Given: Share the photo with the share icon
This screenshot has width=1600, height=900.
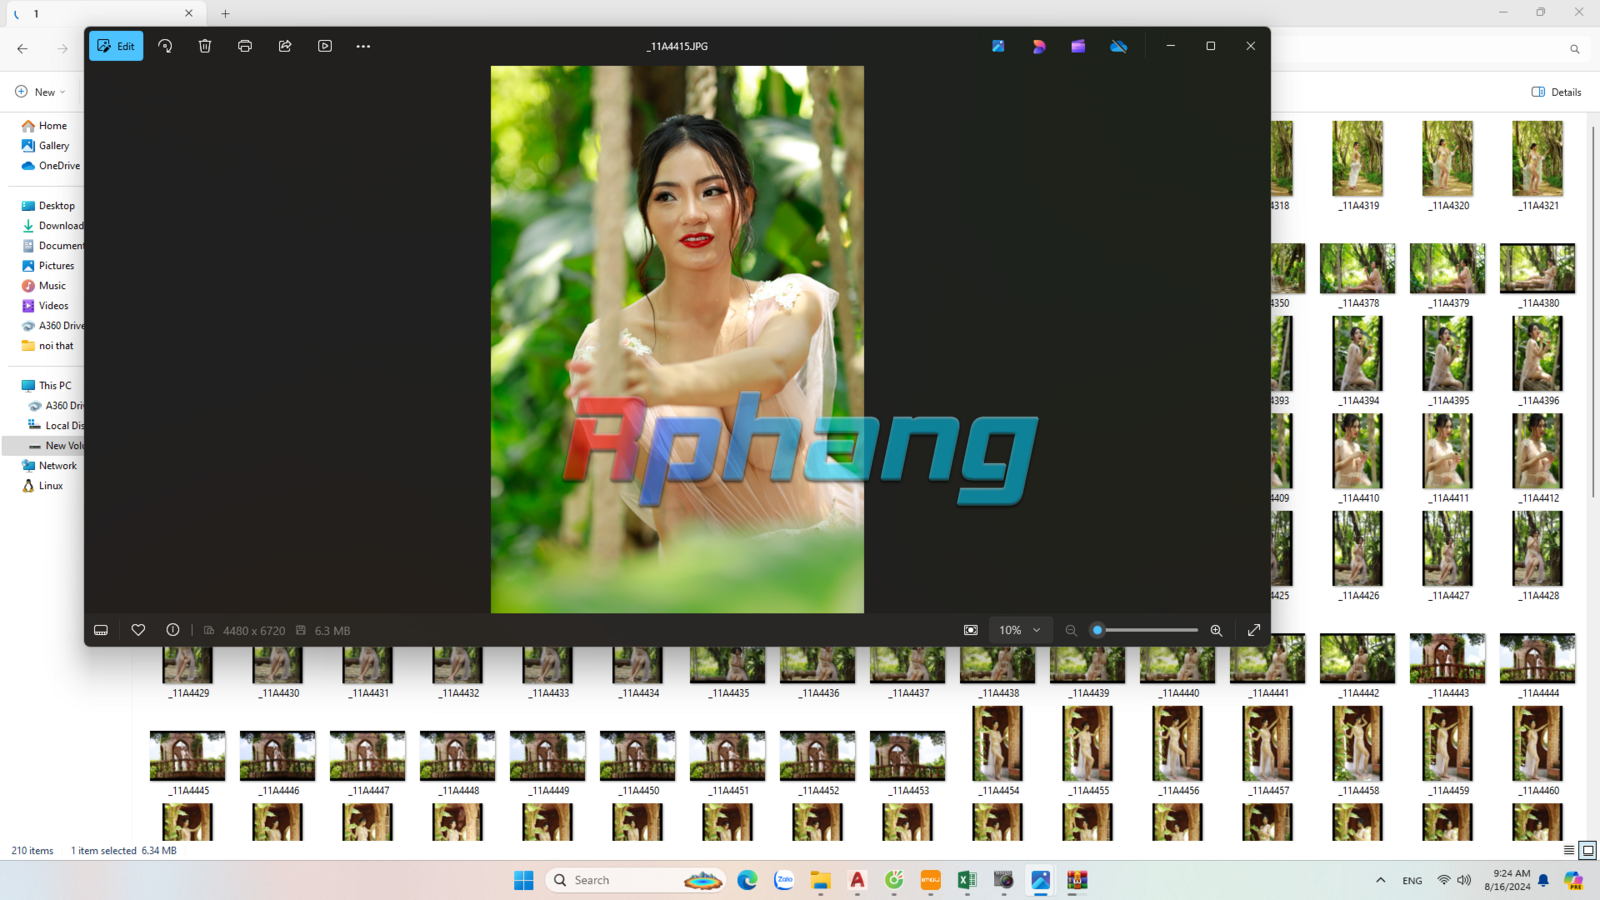Looking at the screenshot, I should (285, 46).
